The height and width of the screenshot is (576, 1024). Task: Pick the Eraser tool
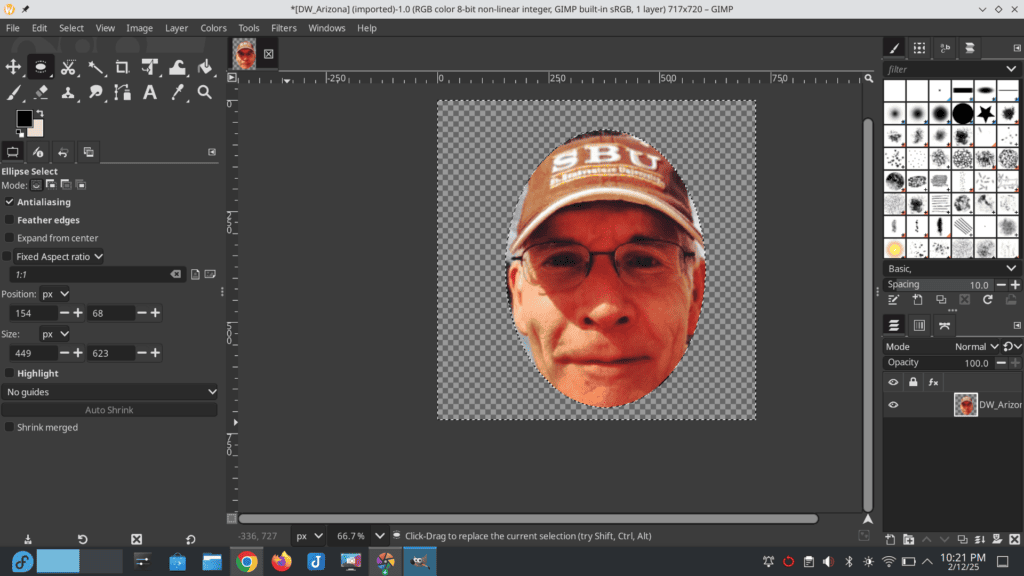coord(42,93)
